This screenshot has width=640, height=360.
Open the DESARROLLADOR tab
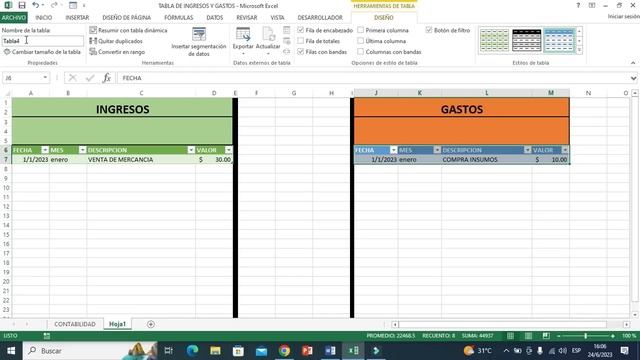pyautogui.click(x=320, y=18)
